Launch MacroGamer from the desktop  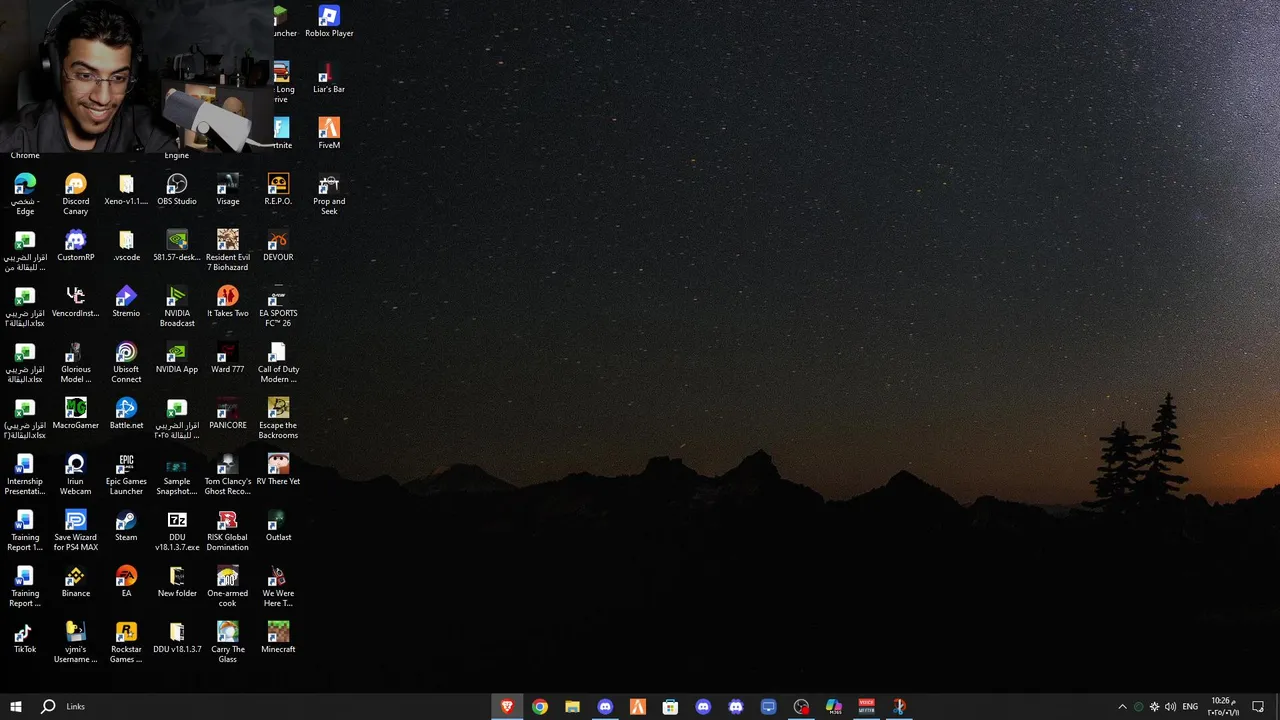click(76, 414)
